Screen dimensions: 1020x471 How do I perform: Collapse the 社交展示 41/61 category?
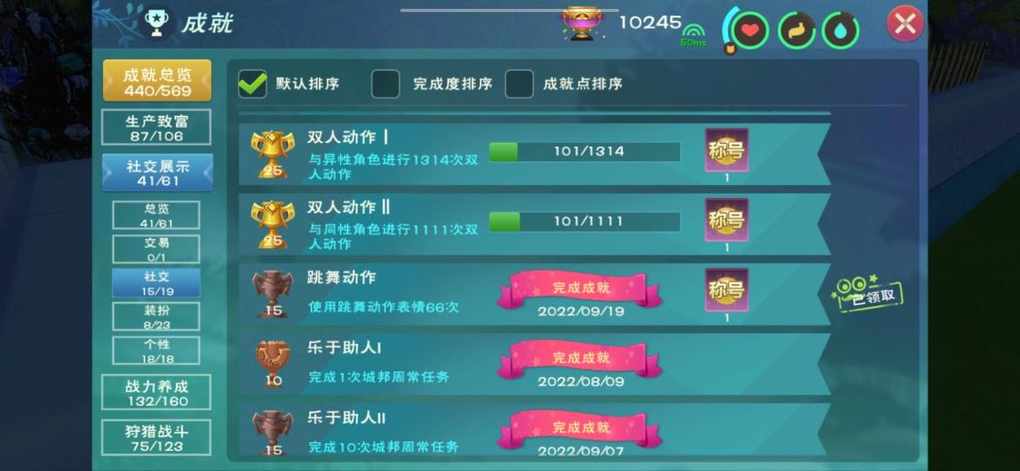click(157, 172)
